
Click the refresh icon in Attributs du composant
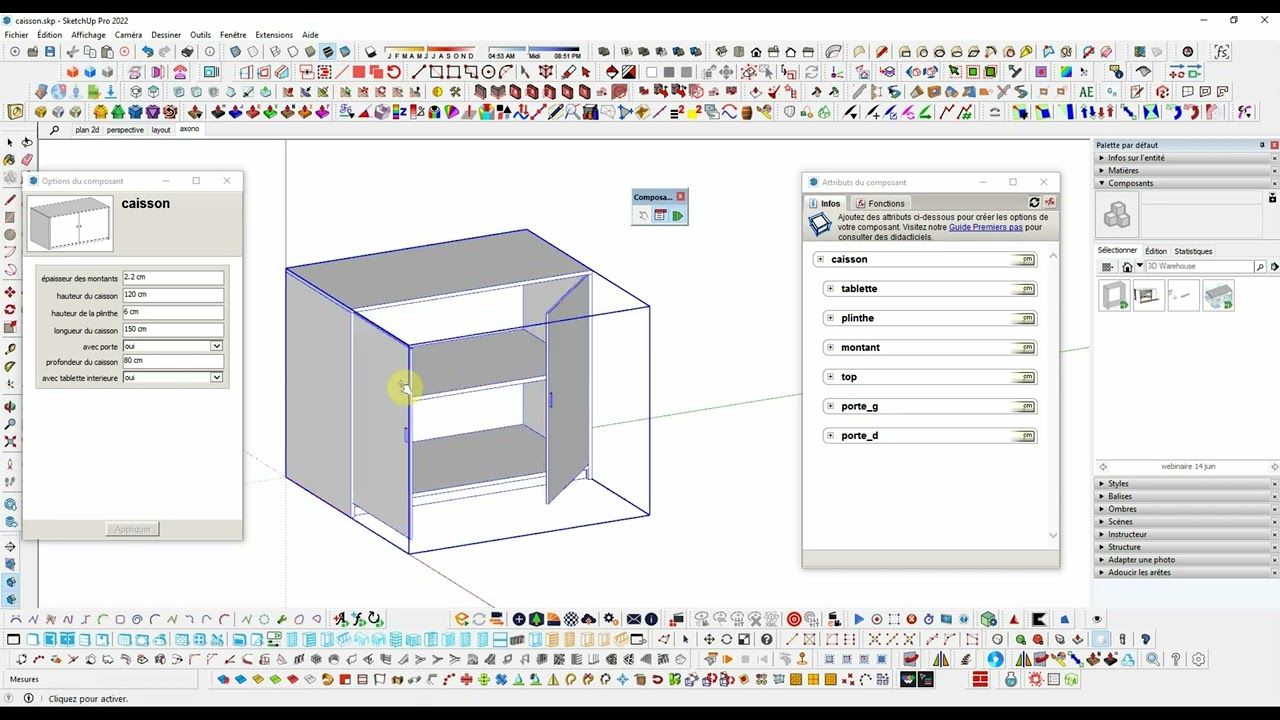coord(1034,203)
